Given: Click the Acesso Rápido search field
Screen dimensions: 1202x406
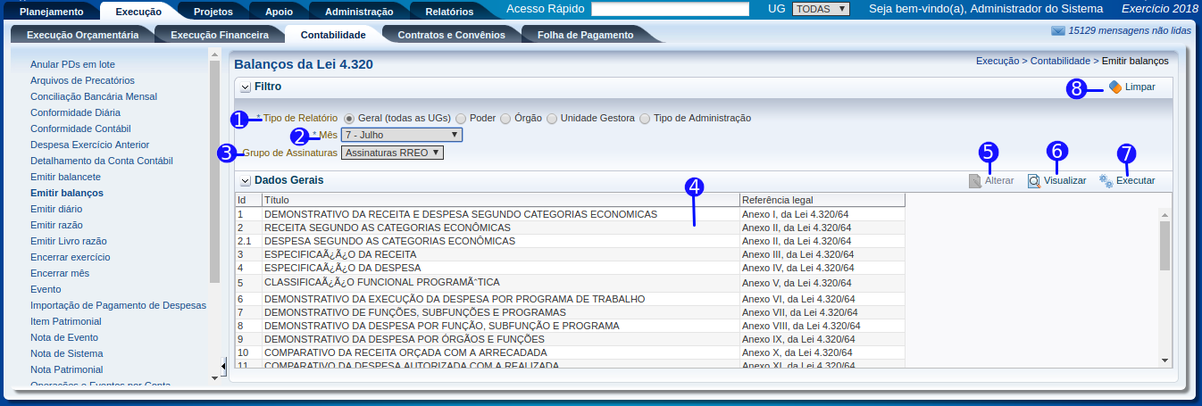Looking at the screenshot, I should coord(670,9).
